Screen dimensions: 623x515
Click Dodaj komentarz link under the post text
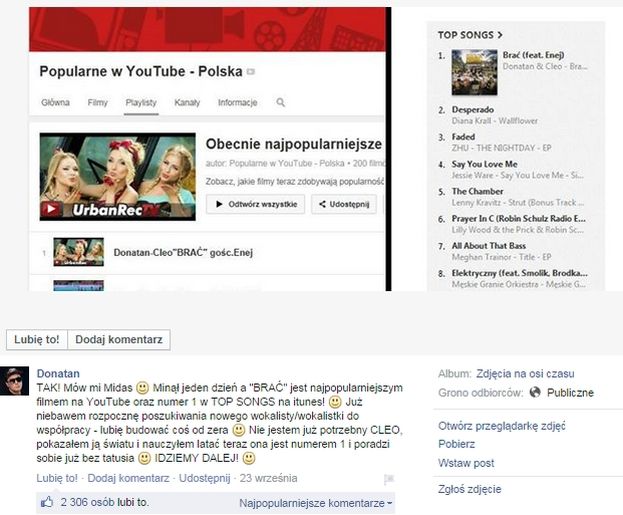[128, 478]
